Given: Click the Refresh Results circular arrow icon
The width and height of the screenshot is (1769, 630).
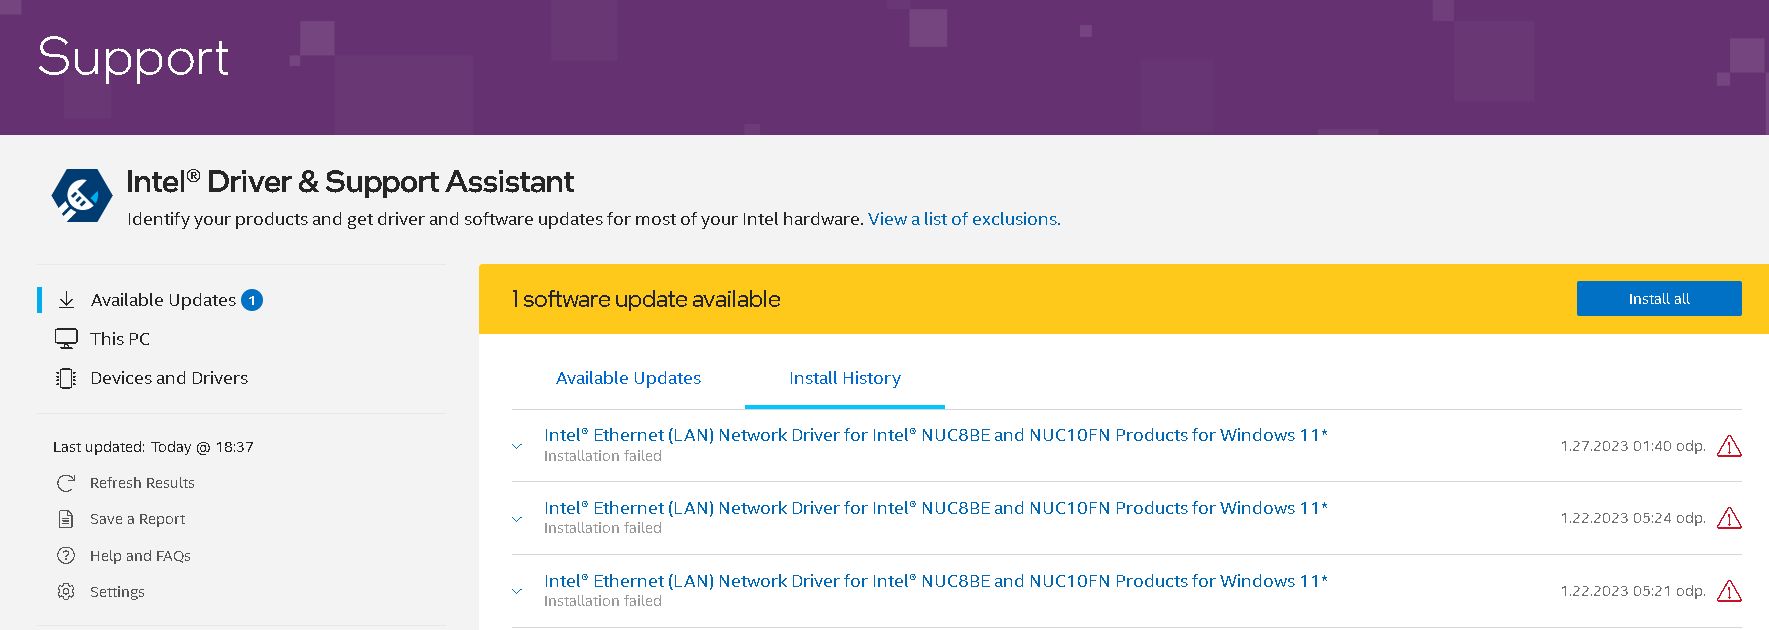Looking at the screenshot, I should coord(66,483).
